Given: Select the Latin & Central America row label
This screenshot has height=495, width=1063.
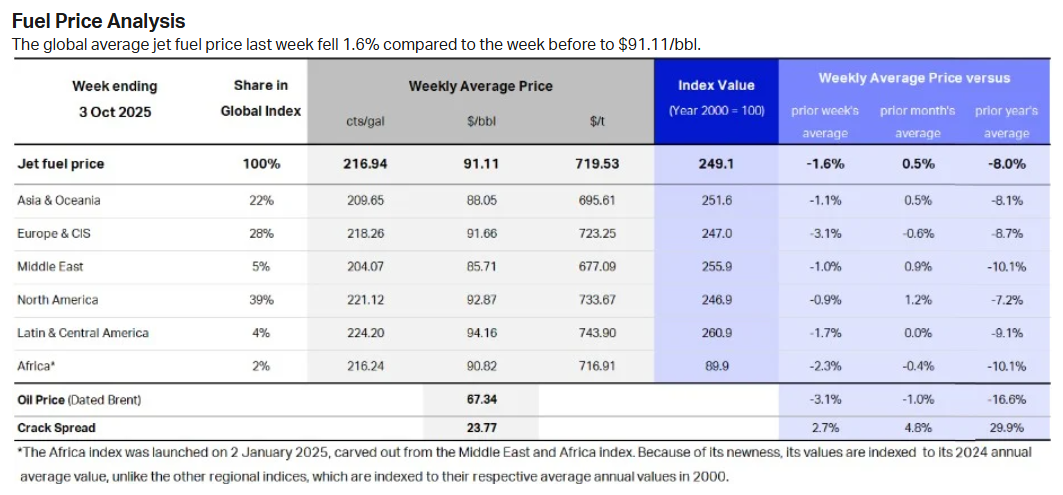Looking at the screenshot, I should 83,333.
